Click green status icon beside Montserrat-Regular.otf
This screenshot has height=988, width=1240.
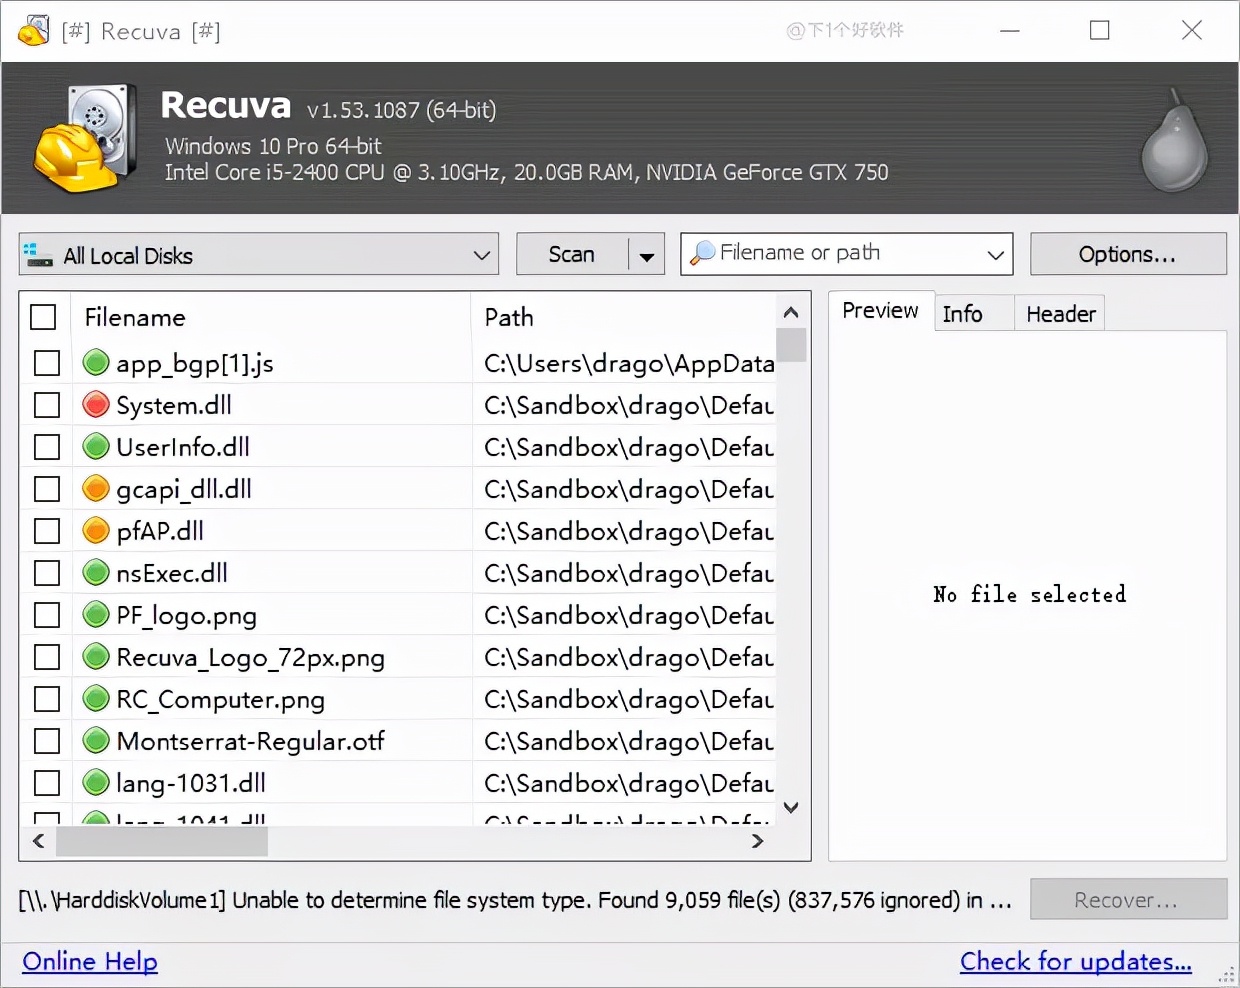96,741
